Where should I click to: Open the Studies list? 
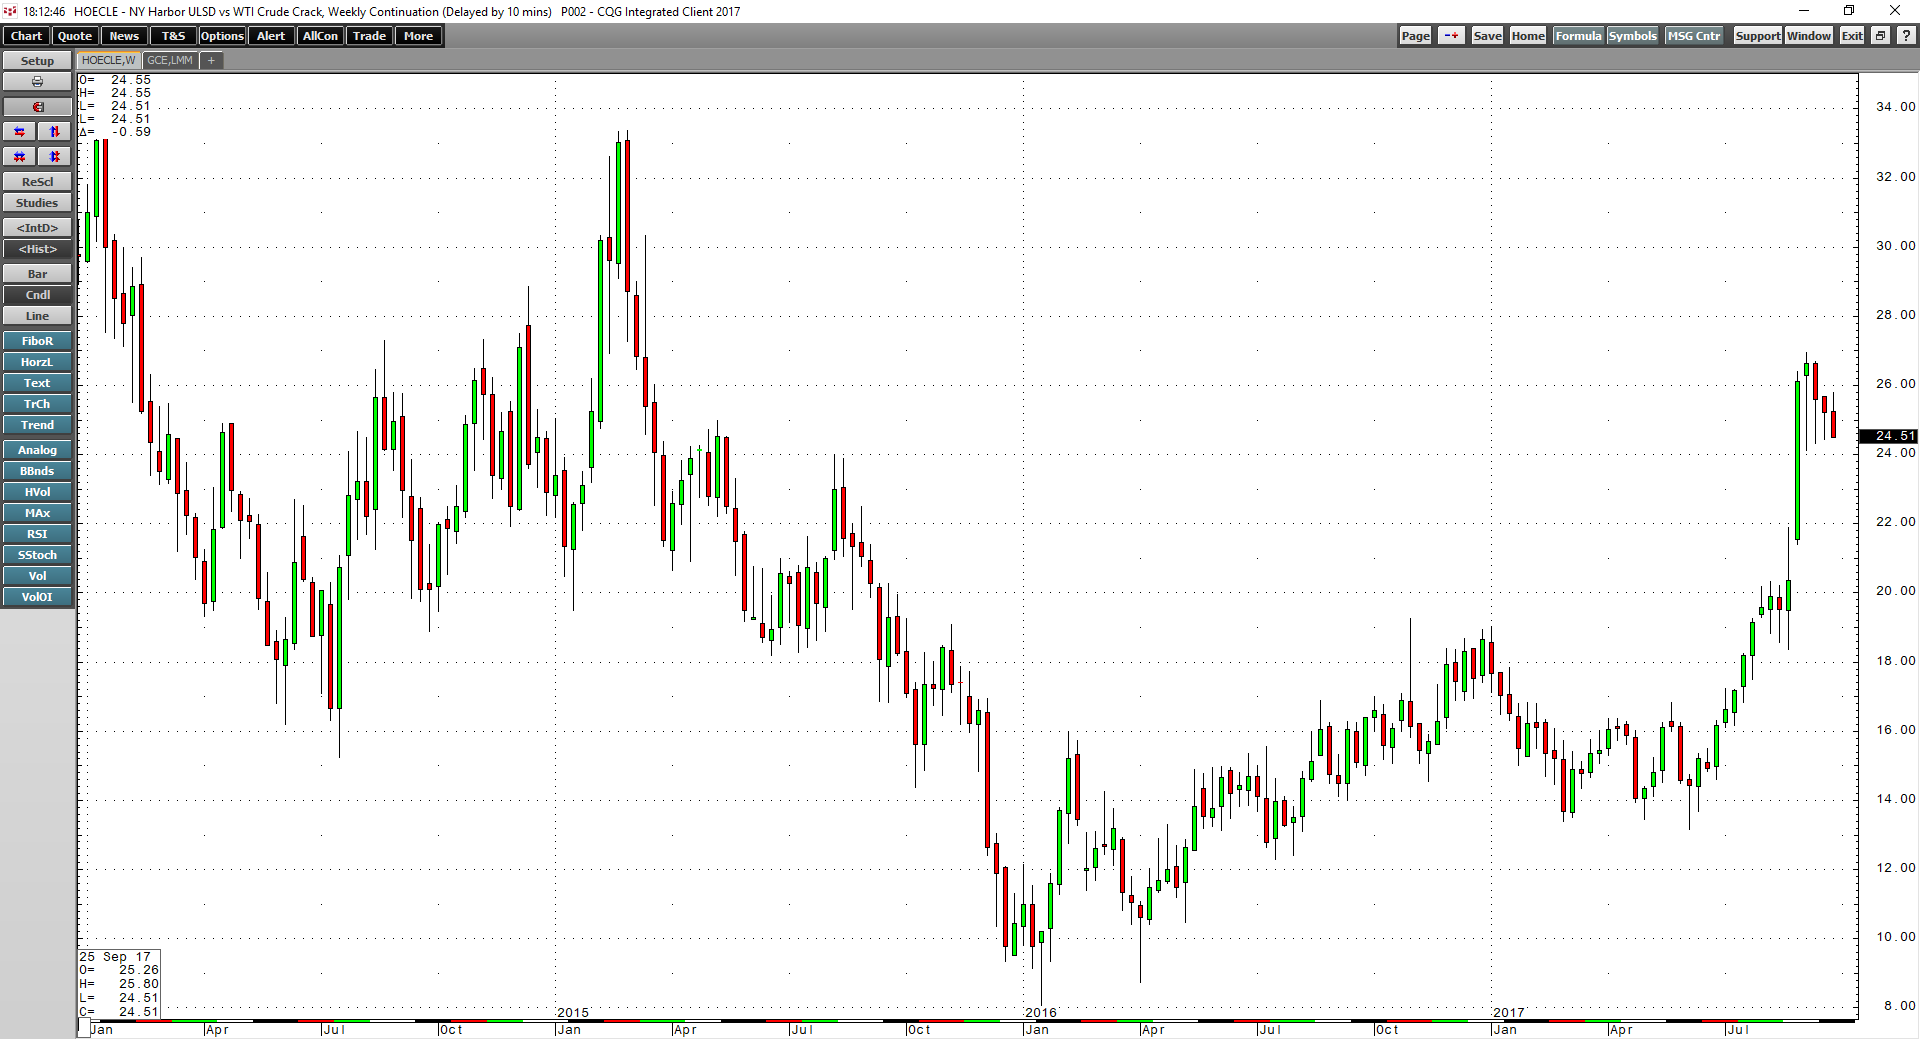[37, 203]
